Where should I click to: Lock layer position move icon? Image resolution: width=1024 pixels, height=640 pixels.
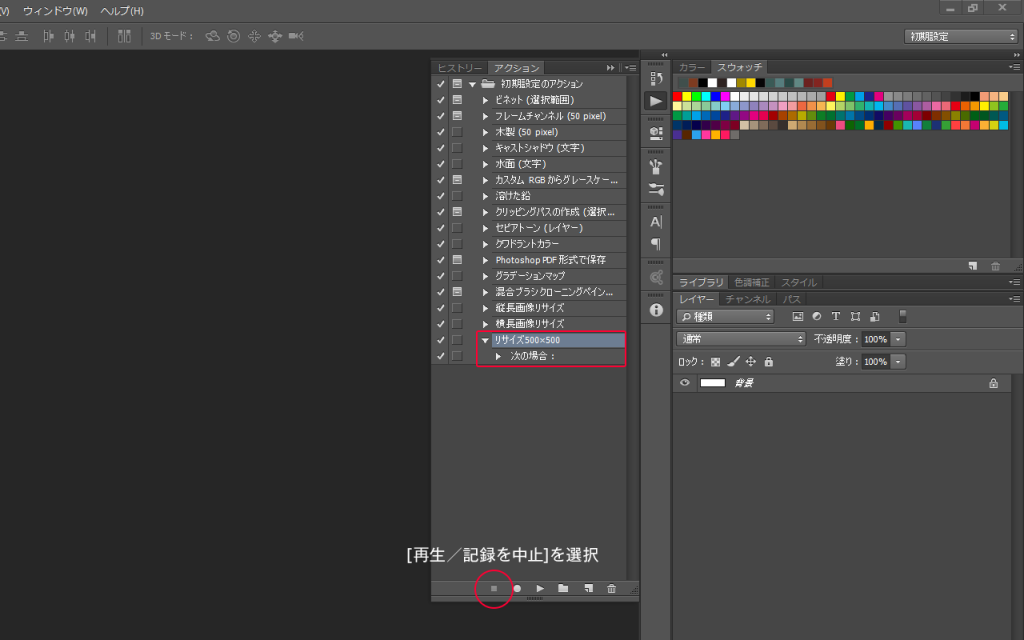751,362
